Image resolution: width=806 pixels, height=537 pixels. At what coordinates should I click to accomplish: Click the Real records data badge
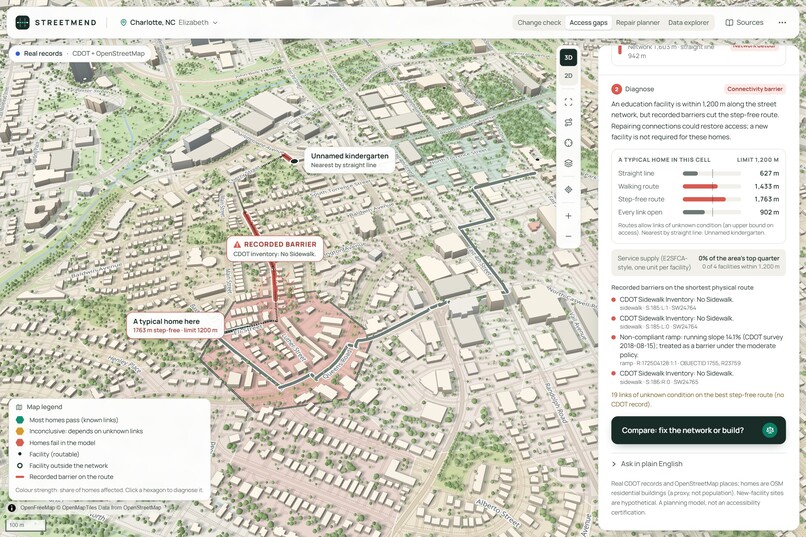point(80,53)
